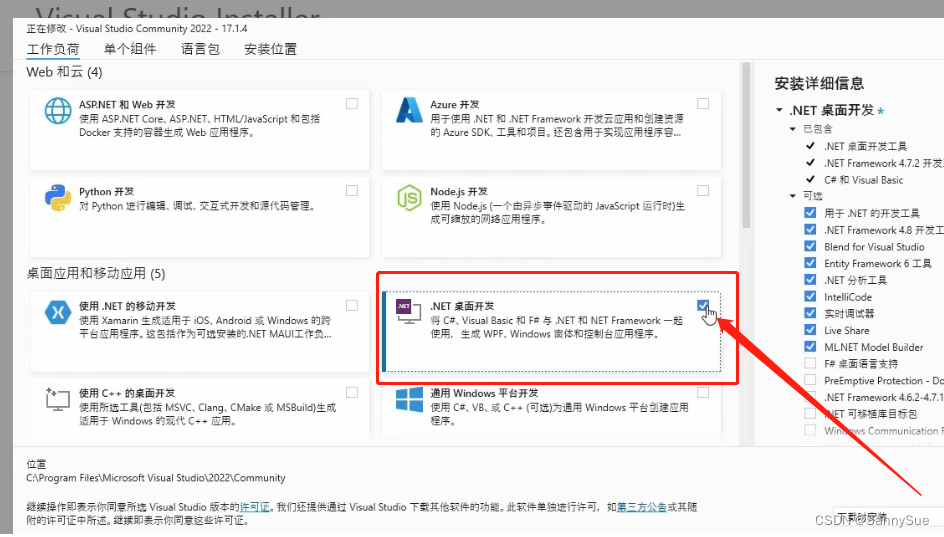Image resolution: width=944 pixels, height=537 pixels.
Task: Select the Node.js 开发 card title
Action: pyautogui.click(x=459, y=191)
